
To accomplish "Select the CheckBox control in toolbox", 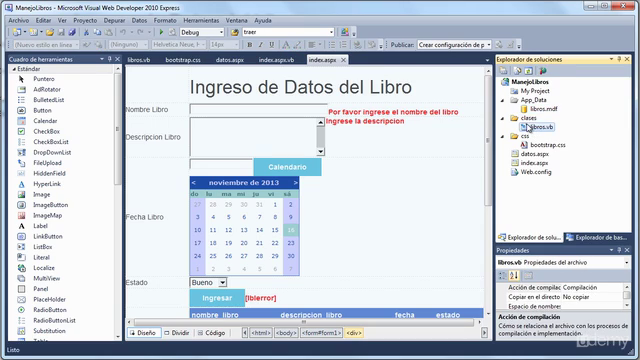I will pos(46,131).
